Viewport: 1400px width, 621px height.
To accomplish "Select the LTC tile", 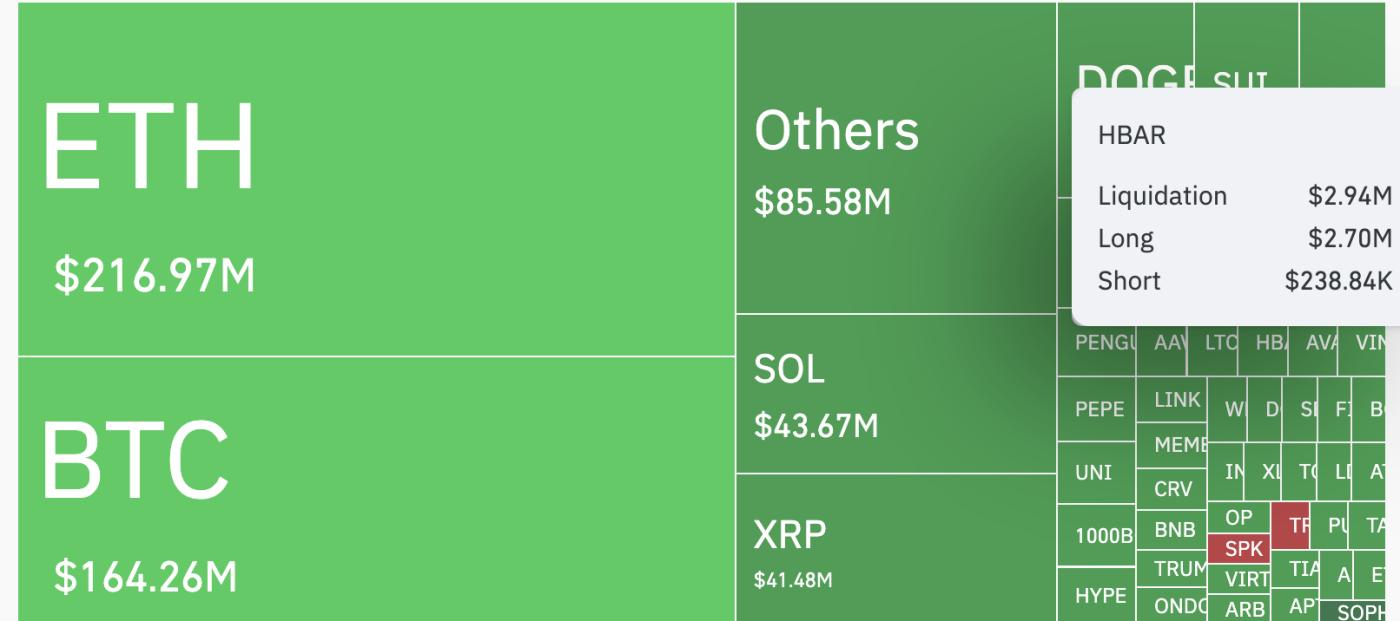I will click(1221, 343).
